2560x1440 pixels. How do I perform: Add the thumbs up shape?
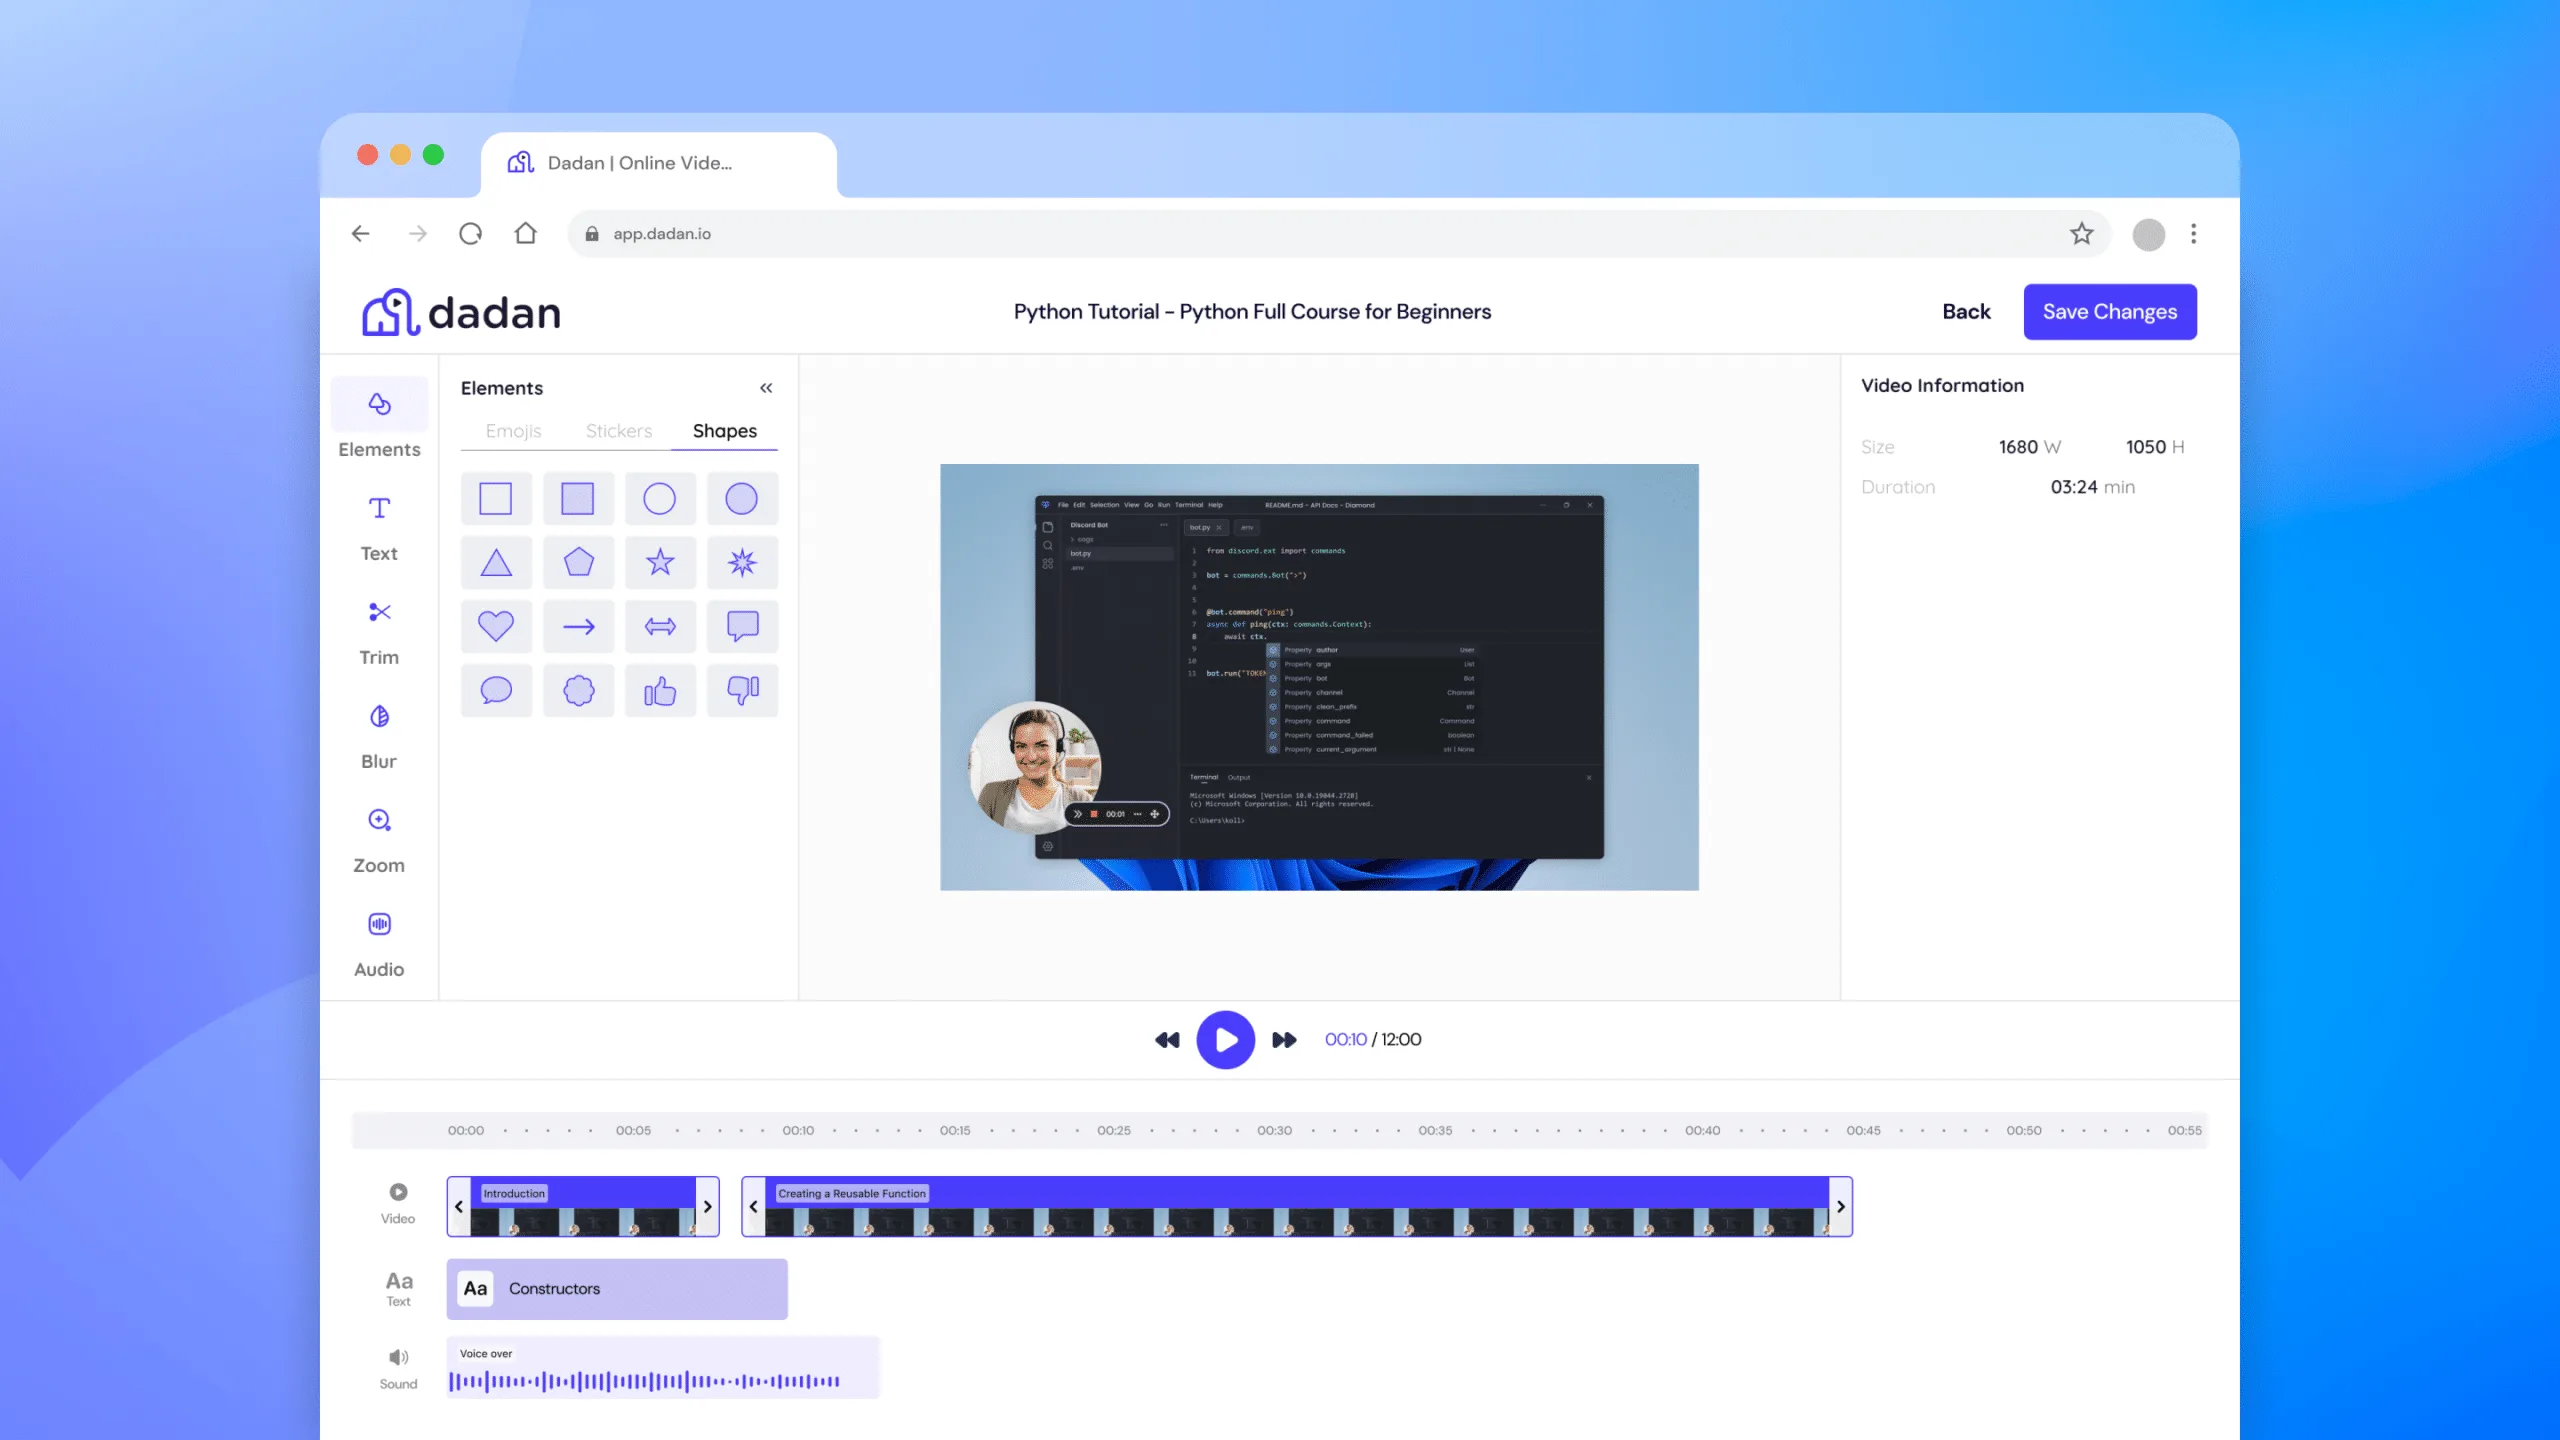click(x=660, y=690)
